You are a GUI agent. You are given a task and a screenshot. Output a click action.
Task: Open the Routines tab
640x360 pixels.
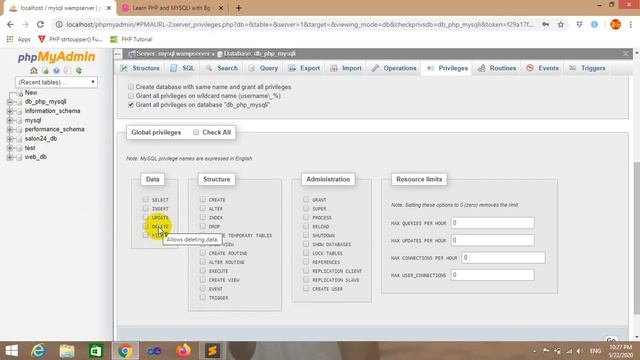point(497,68)
